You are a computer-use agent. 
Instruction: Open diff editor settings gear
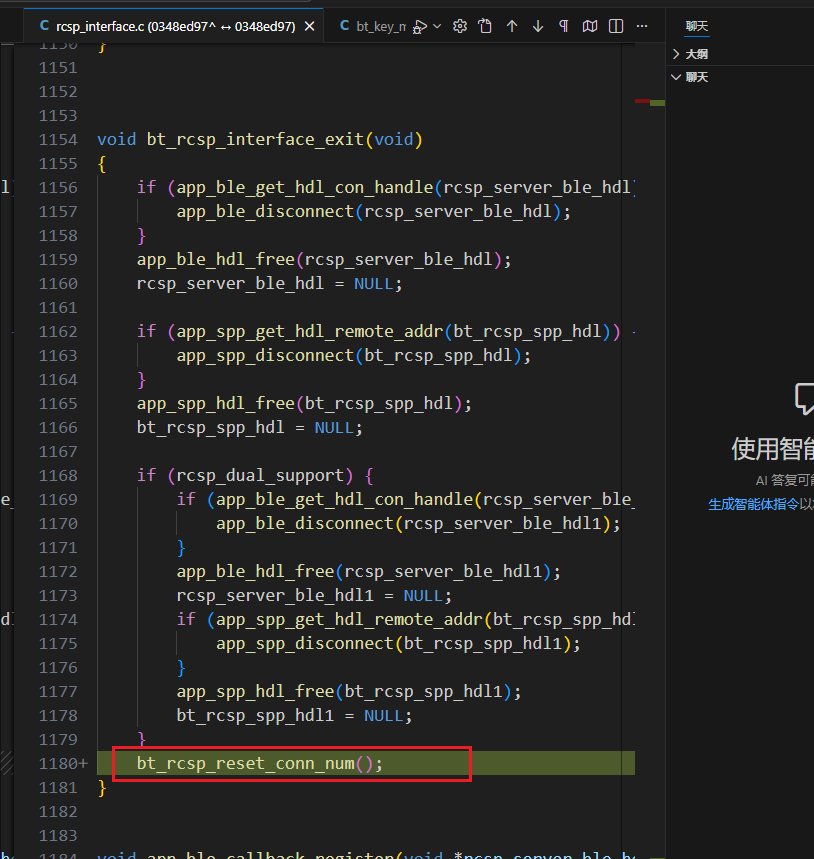[460, 26]
